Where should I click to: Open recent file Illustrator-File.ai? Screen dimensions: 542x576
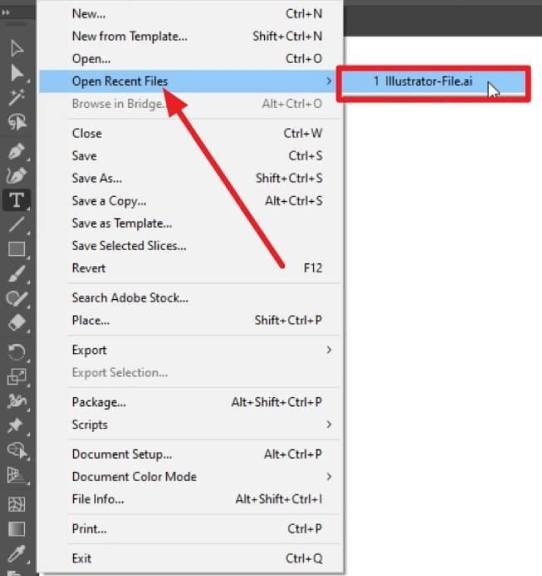tap(434, 82)
